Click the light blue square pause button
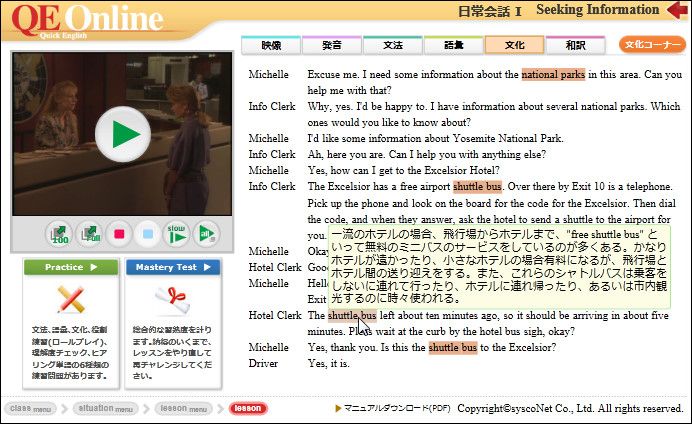Viewport: 692px width, 424px height. [148, 234]
